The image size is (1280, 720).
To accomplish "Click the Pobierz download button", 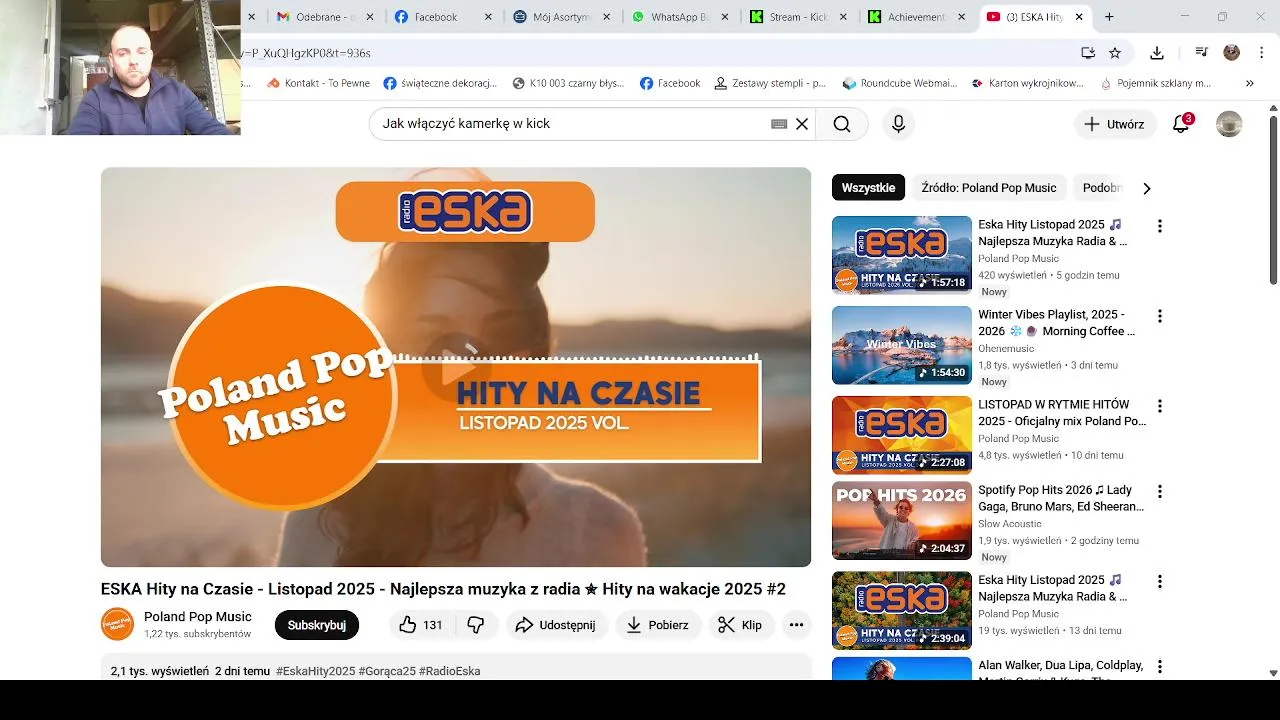I will click(x=658, y=625).
